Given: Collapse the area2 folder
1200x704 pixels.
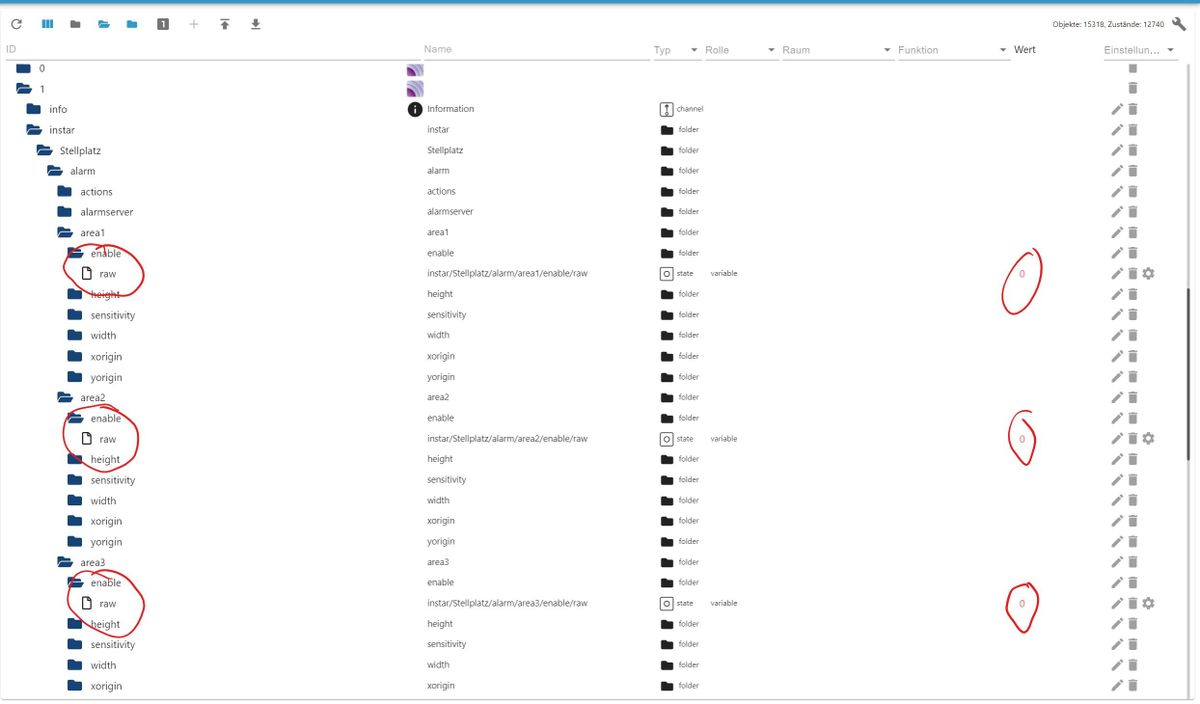Looking at the screenshot, I should point(66,398).
